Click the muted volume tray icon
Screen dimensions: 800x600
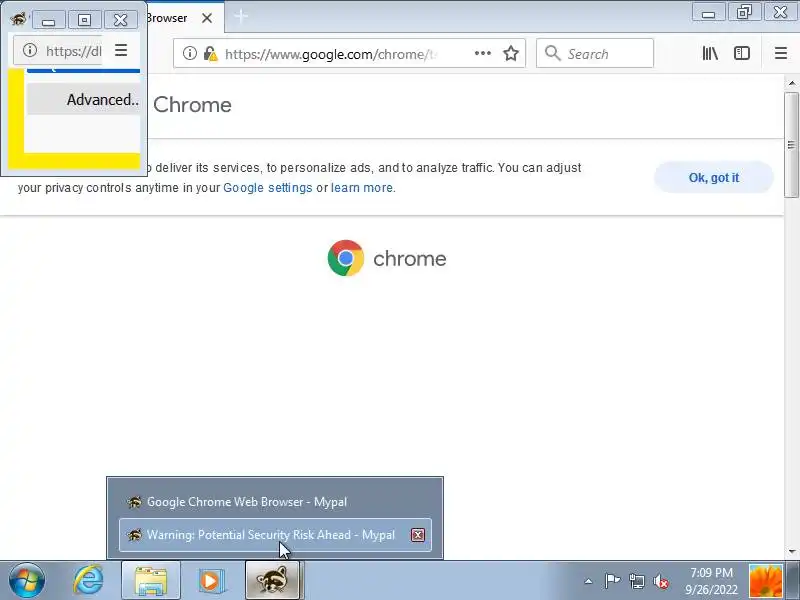pos(661,581)
